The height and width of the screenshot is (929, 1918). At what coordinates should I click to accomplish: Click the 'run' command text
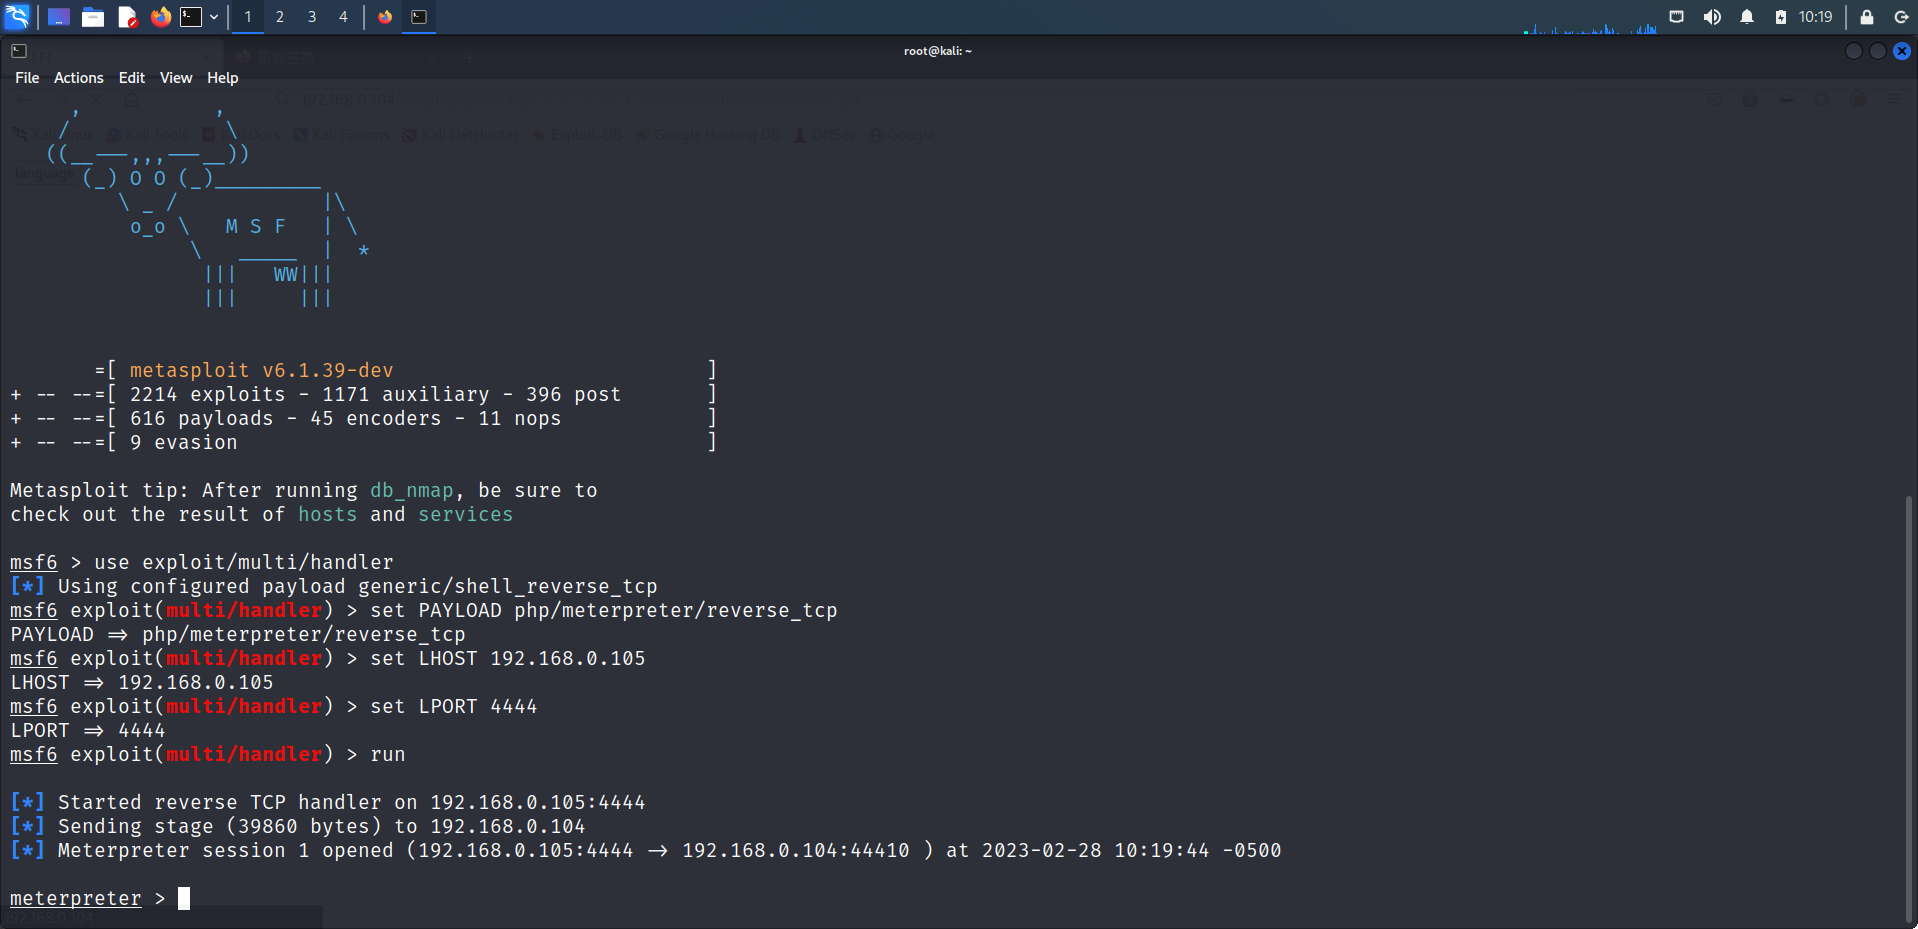388,754
